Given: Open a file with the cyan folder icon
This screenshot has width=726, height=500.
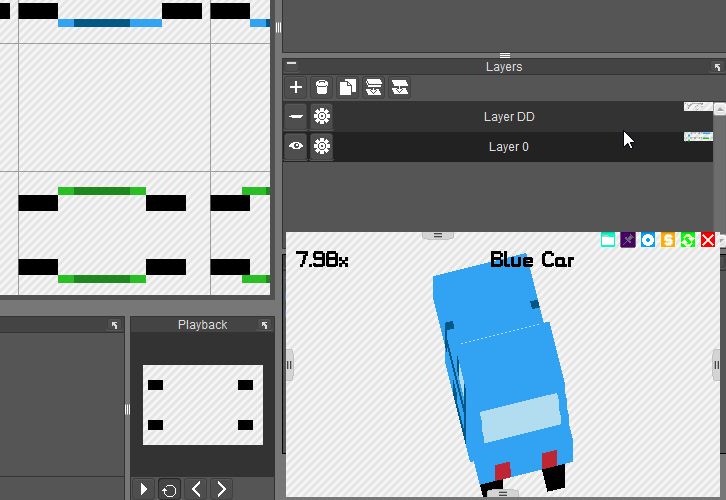Looking at the screenshot, I should click(x=608, y=240).
